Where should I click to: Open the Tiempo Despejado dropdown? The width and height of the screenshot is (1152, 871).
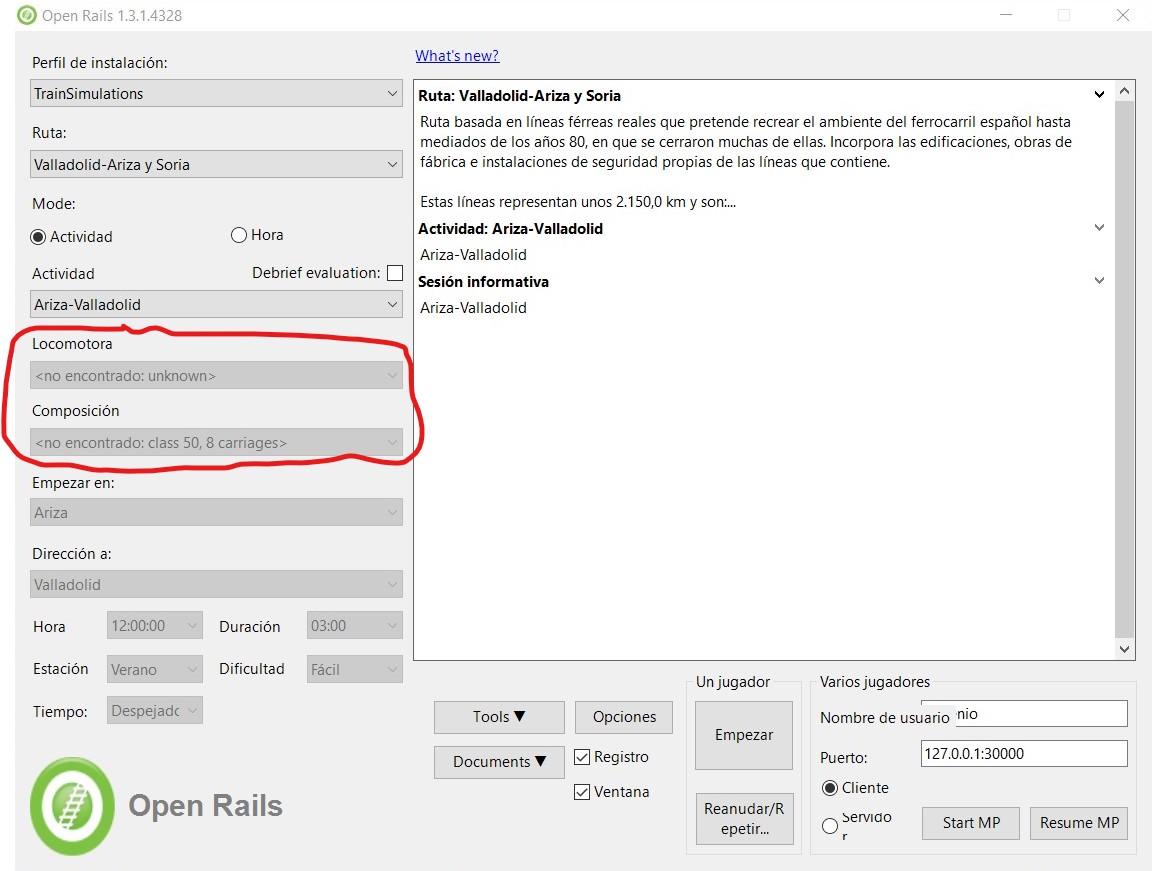point(154,710)
